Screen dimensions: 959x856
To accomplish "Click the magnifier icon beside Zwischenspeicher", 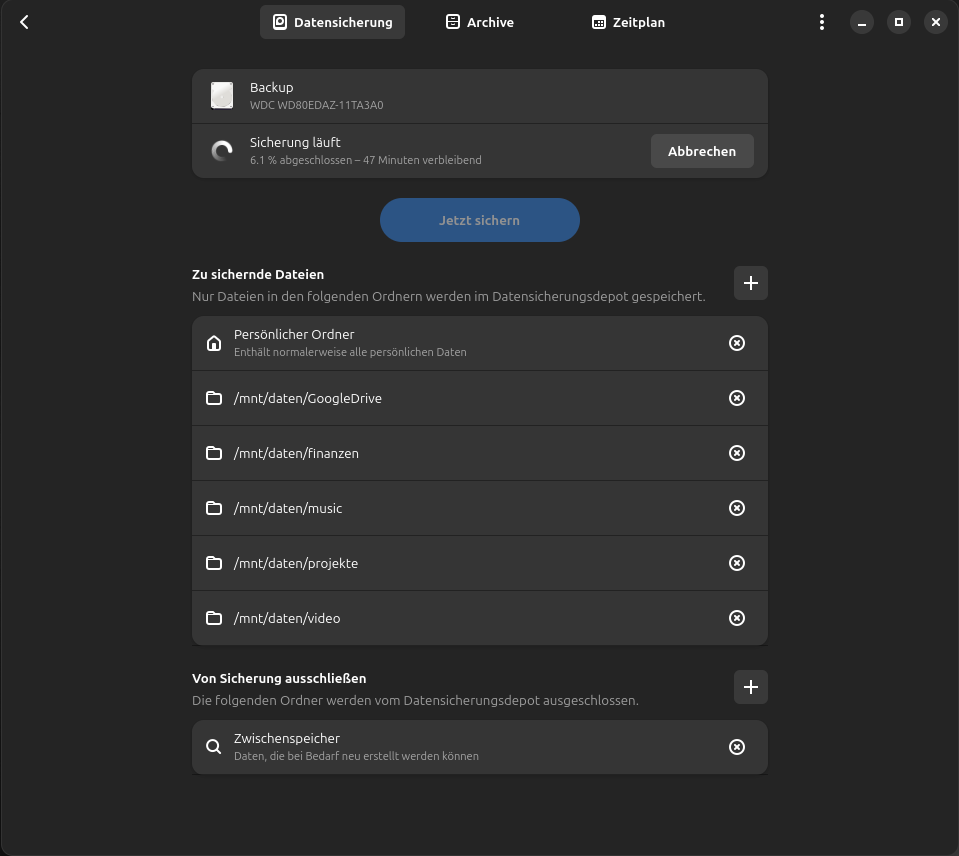I will (x=213, y=747).
